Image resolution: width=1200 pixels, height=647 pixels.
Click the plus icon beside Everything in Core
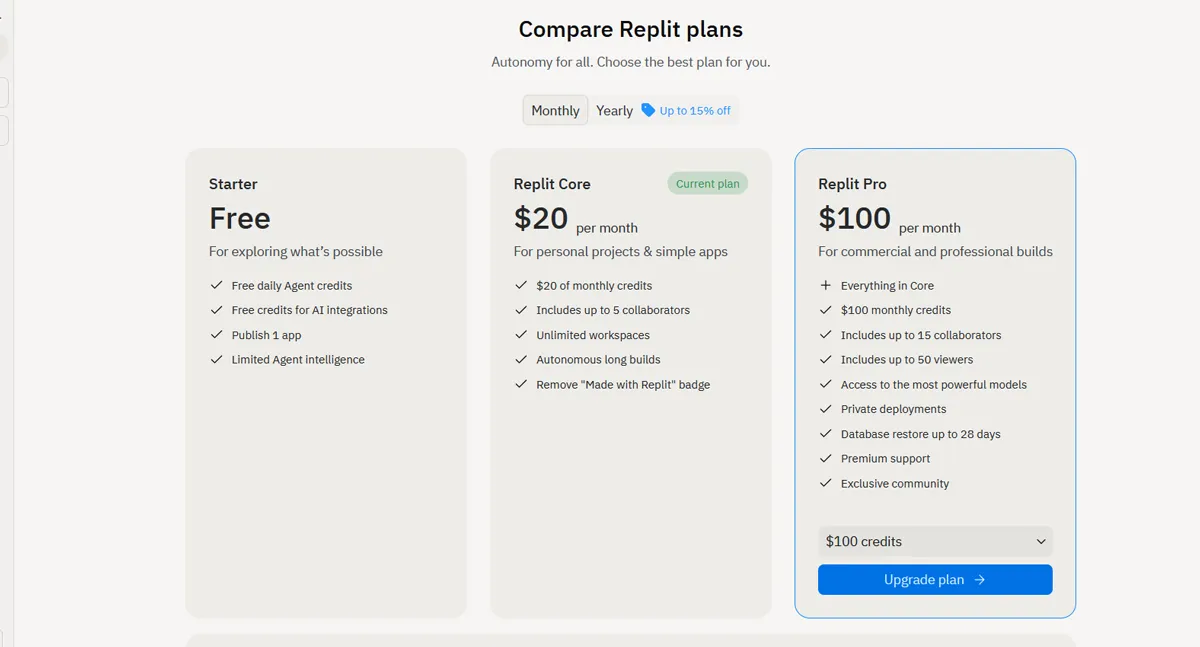(826, 285)
